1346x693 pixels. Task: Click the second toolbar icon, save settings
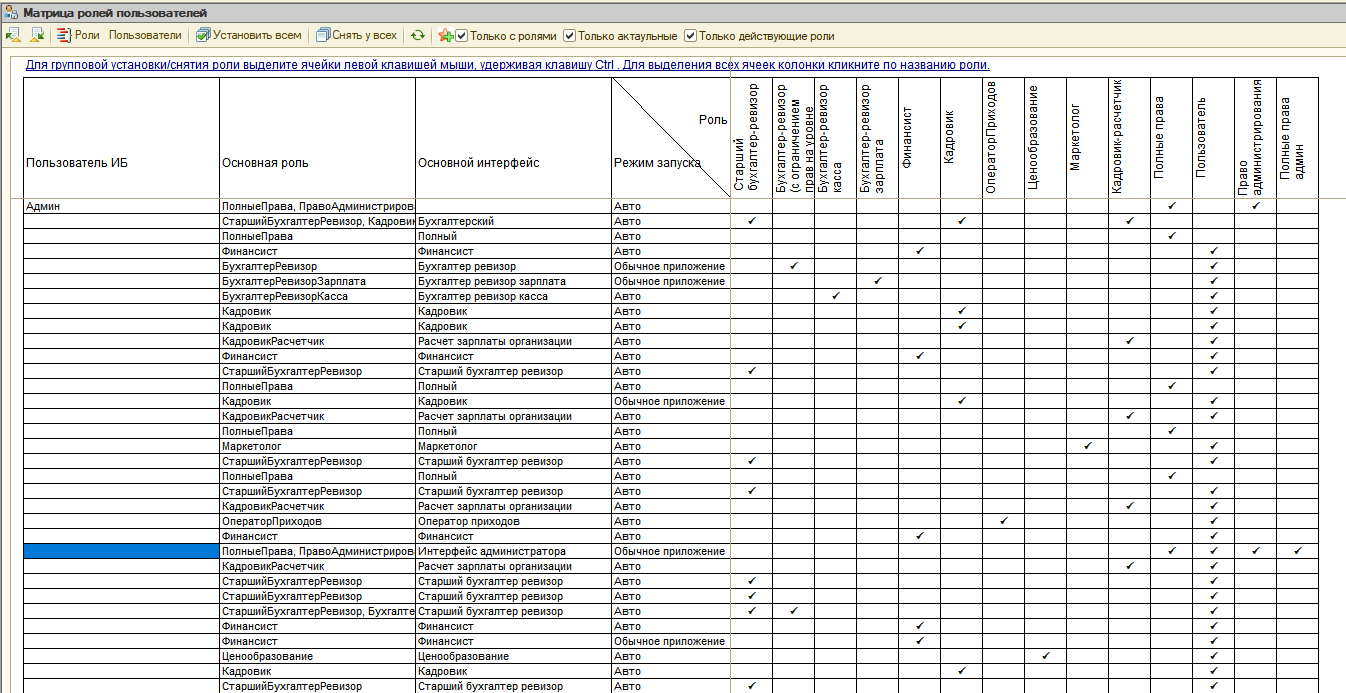tap(37, 35)
